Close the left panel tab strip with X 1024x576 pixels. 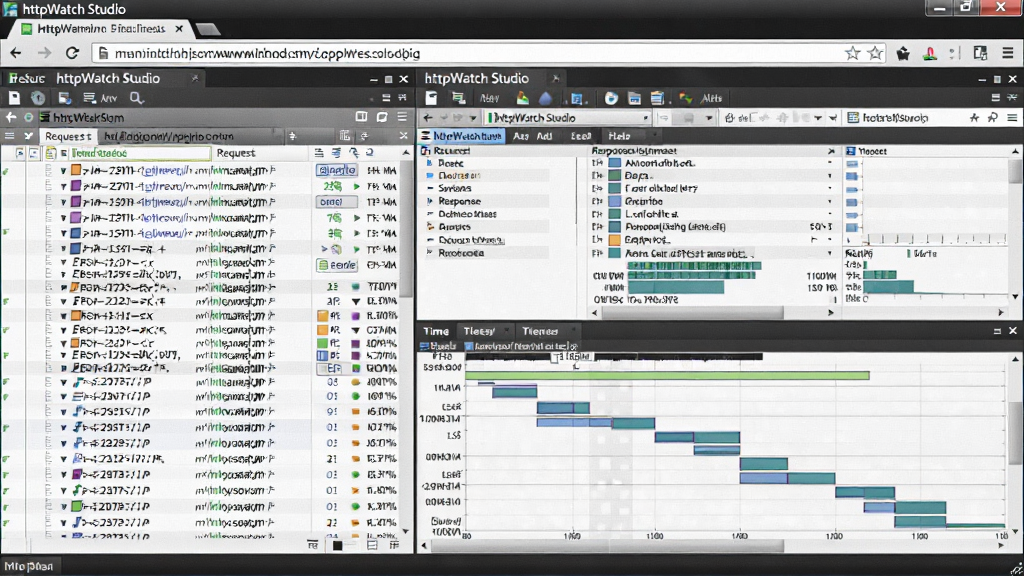pos(403,136)
